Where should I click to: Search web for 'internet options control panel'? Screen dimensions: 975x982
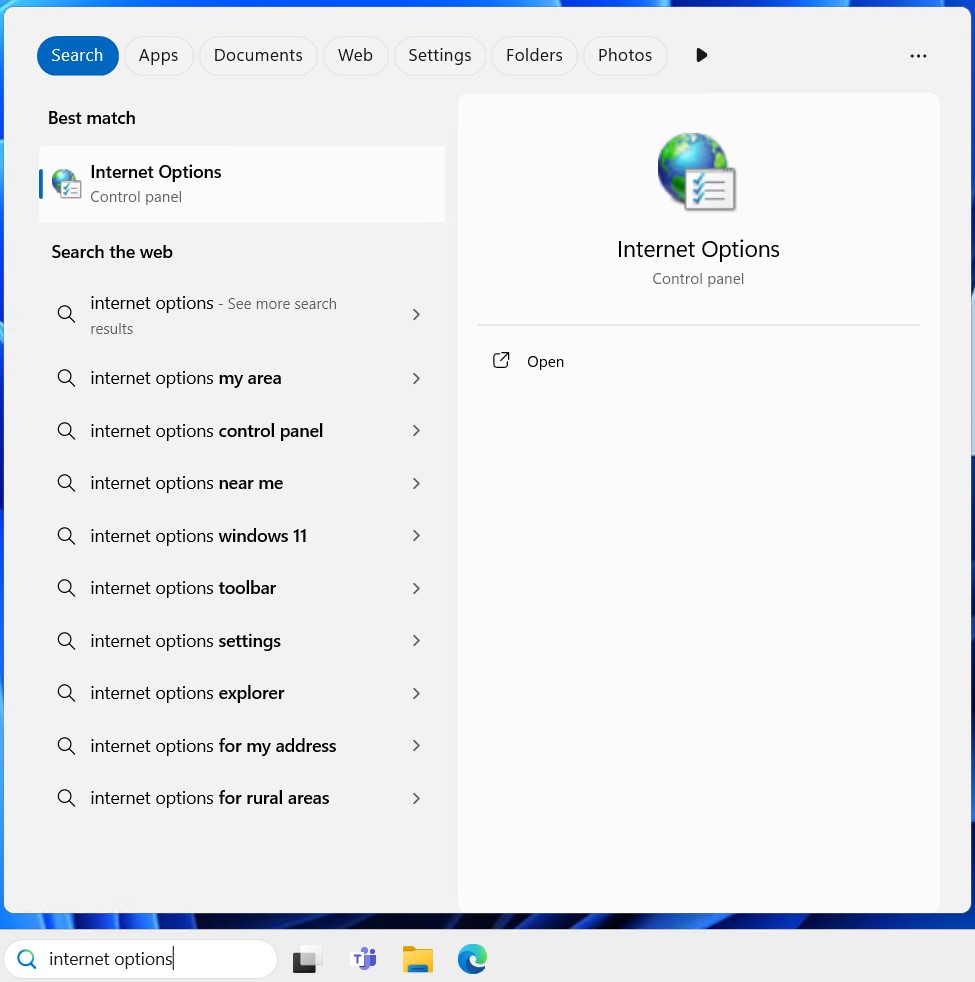(x=242, y=431)
